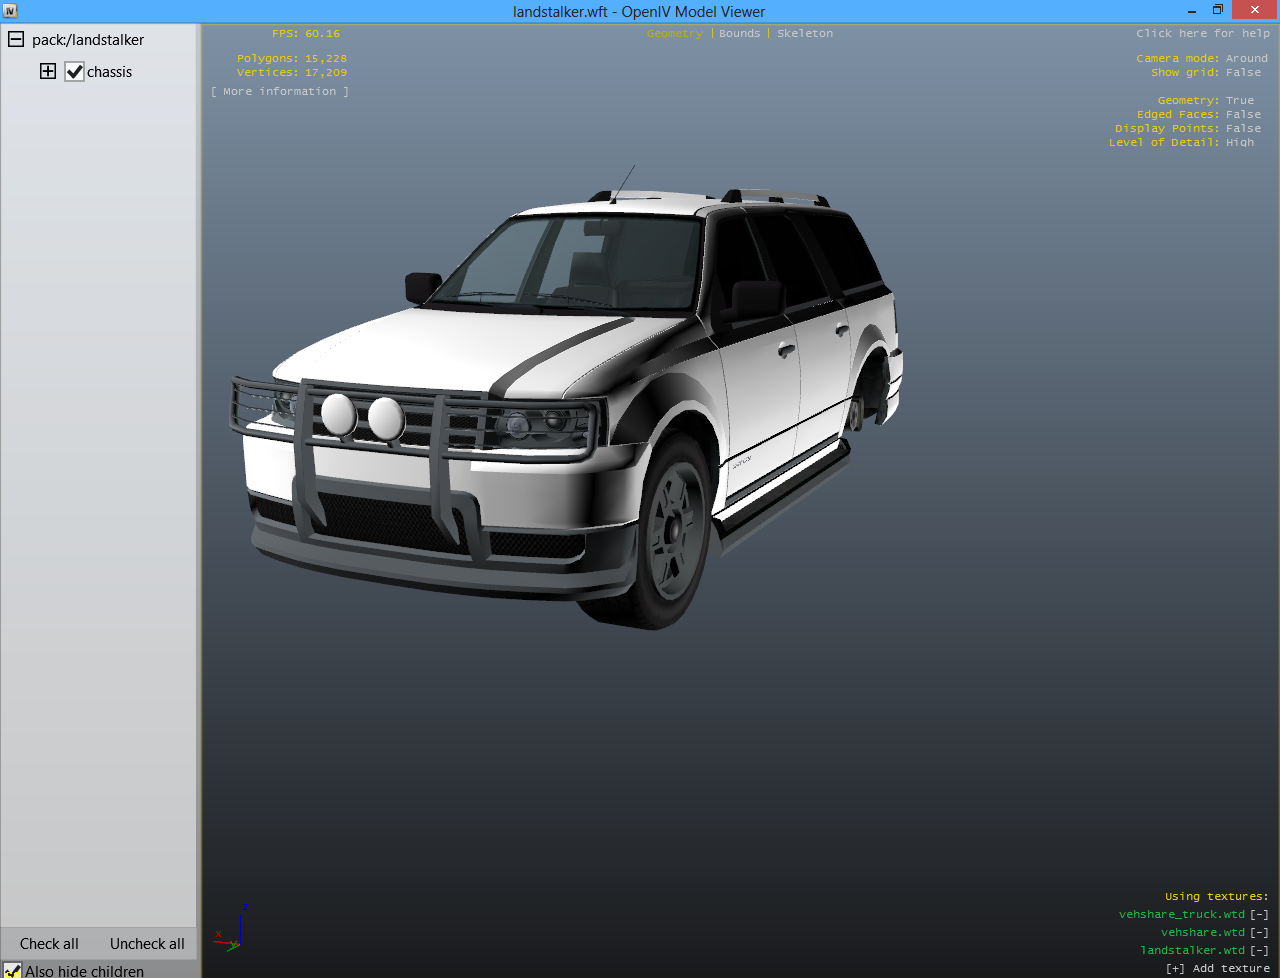Screen dimensions: 1280x978
Task: Toggle the Also hide children checkbox
Action: [12, 970]
